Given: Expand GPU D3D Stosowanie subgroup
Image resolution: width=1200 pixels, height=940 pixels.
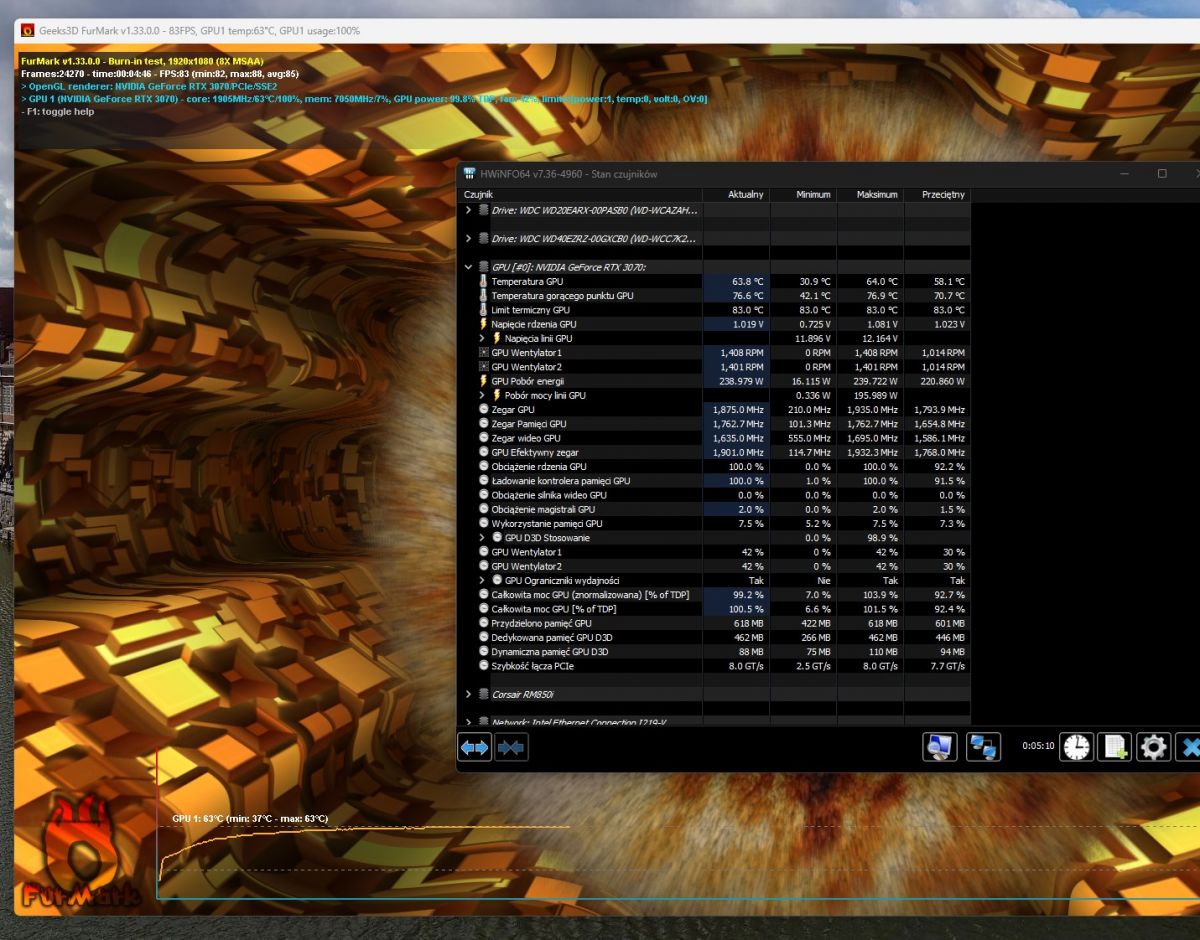Looking at the screenshot, I should pos(483,538).
